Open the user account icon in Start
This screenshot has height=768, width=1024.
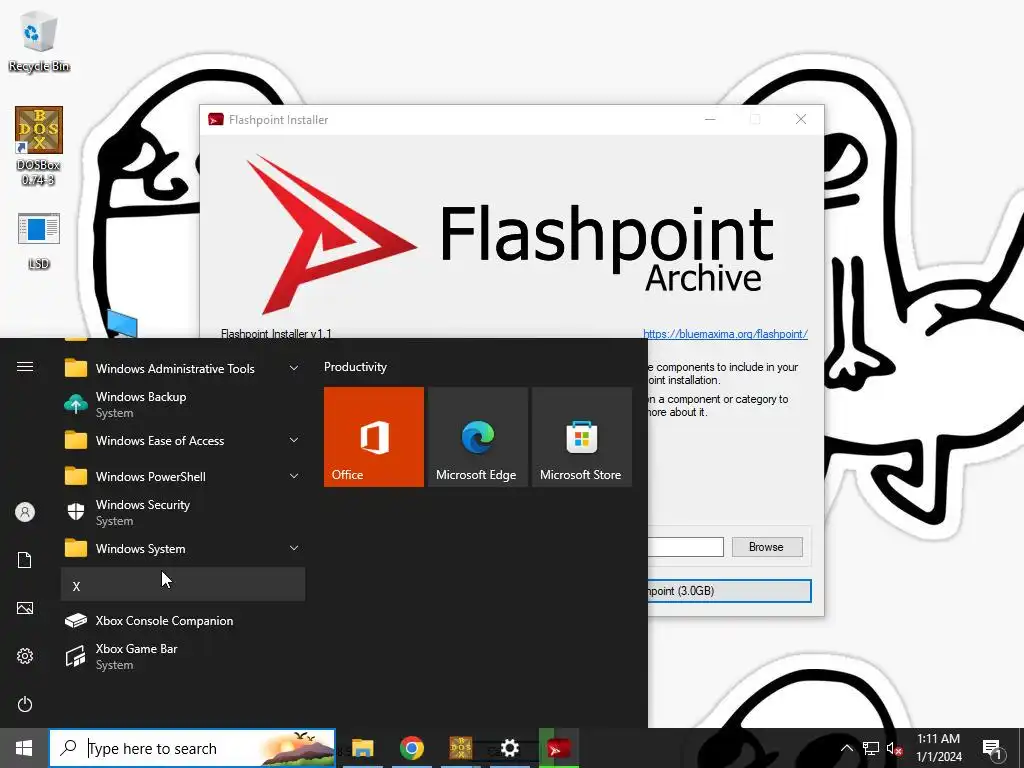pos(25,512)
